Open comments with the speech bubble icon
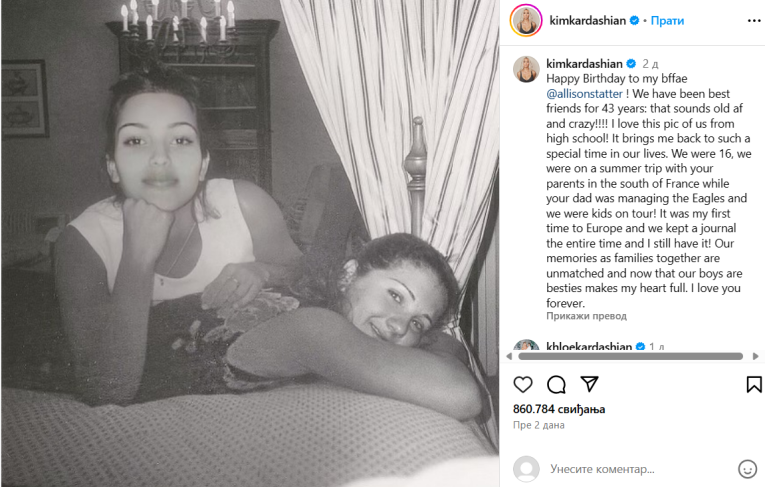This screenshot has height=487, width=765. tap(556, 385)
